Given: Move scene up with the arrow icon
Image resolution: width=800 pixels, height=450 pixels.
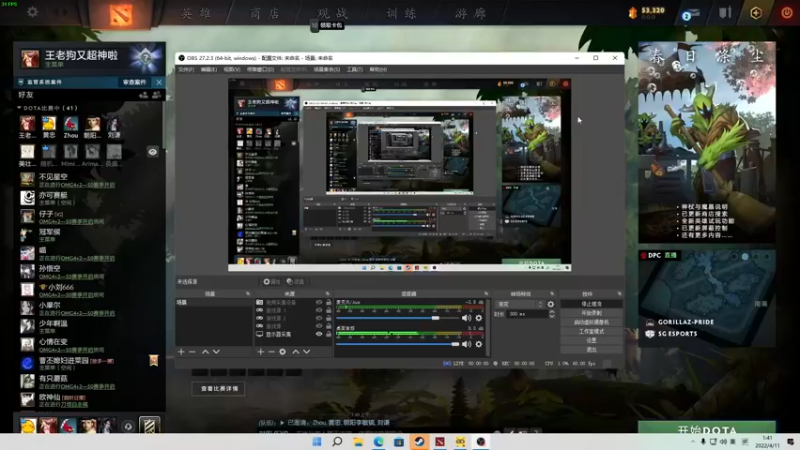Looking at the screenshot, I should 205,352.
